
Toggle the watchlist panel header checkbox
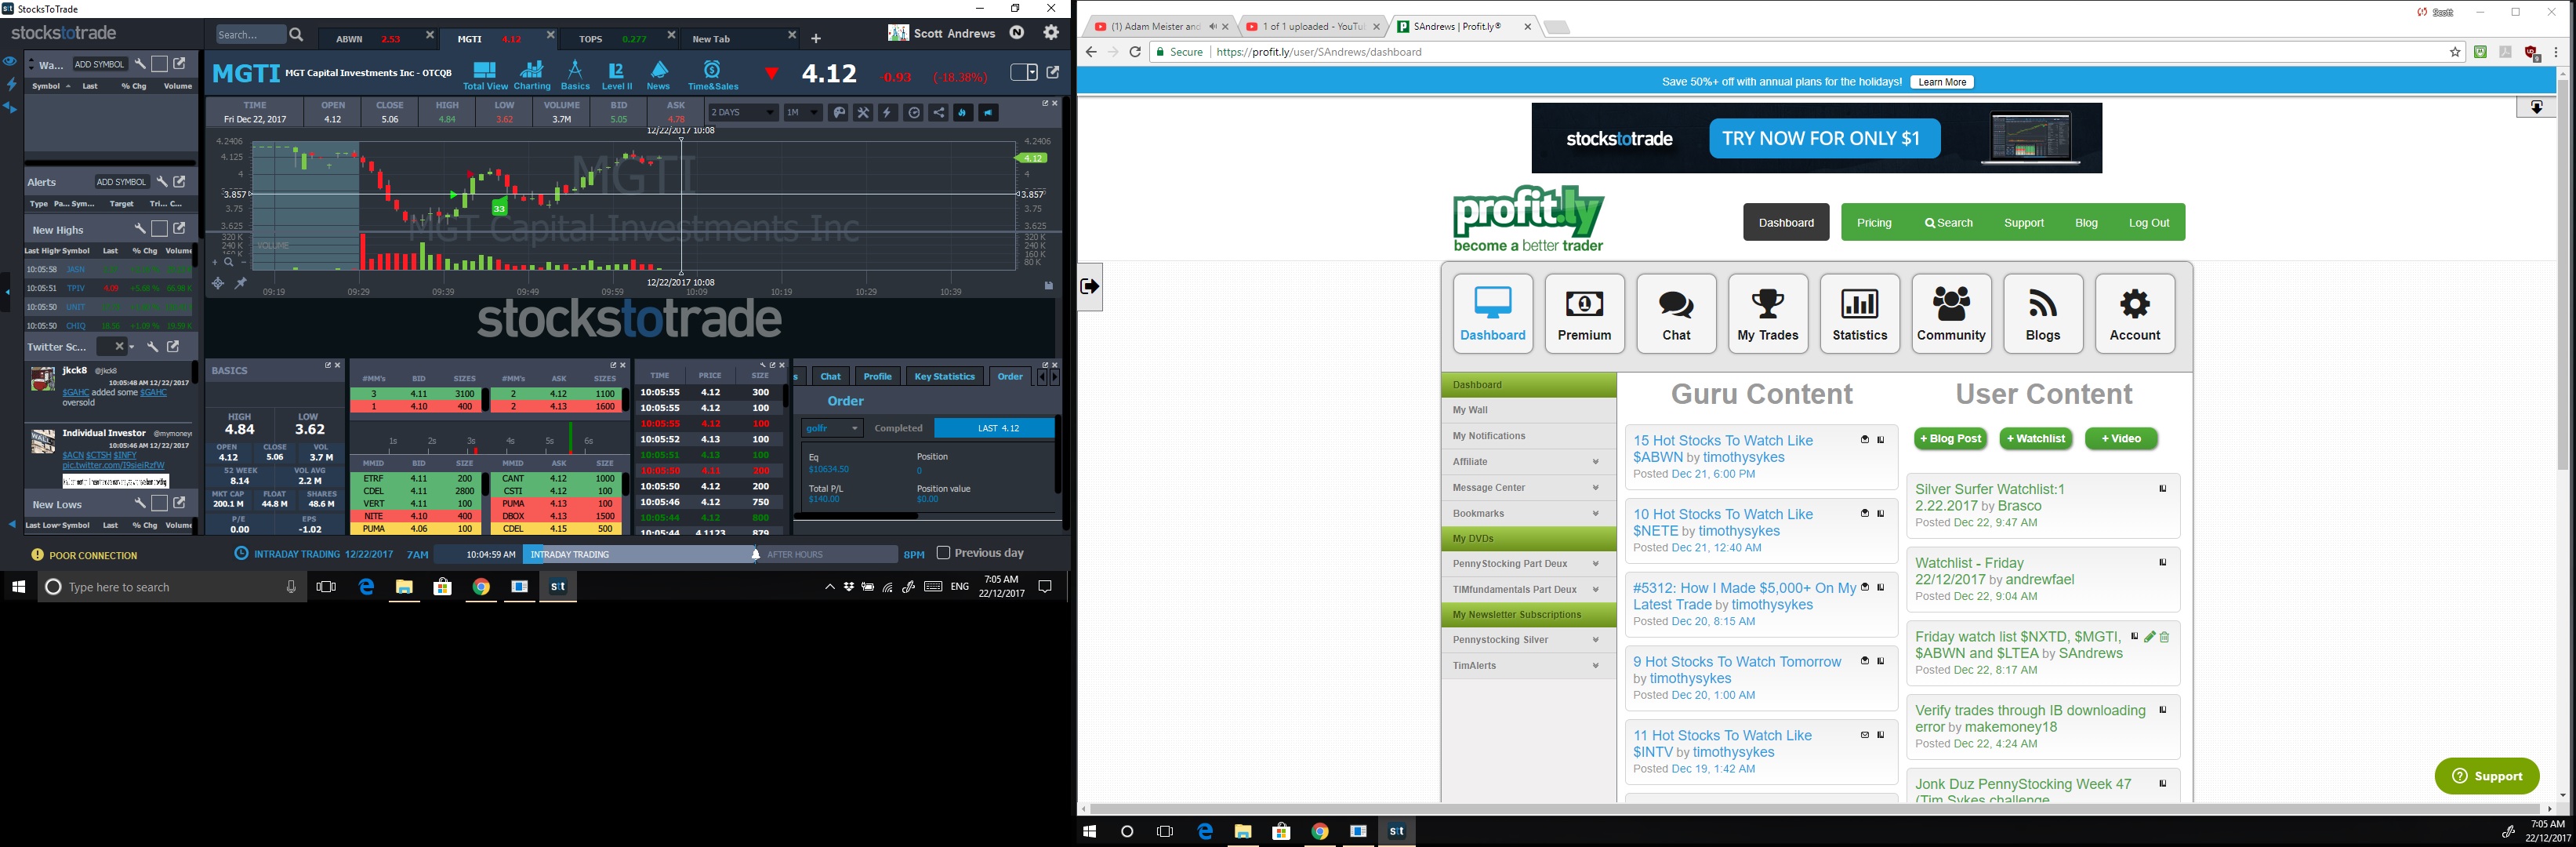pyautogui.click(x=159, y=64)
